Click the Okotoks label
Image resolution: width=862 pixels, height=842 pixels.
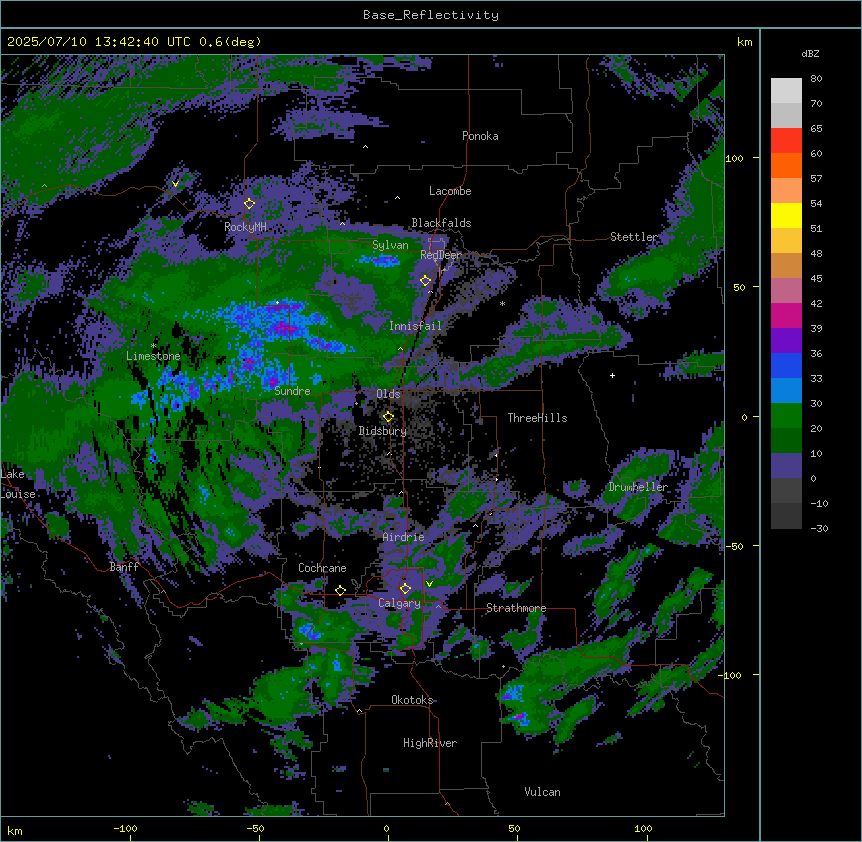click(412, 700)
